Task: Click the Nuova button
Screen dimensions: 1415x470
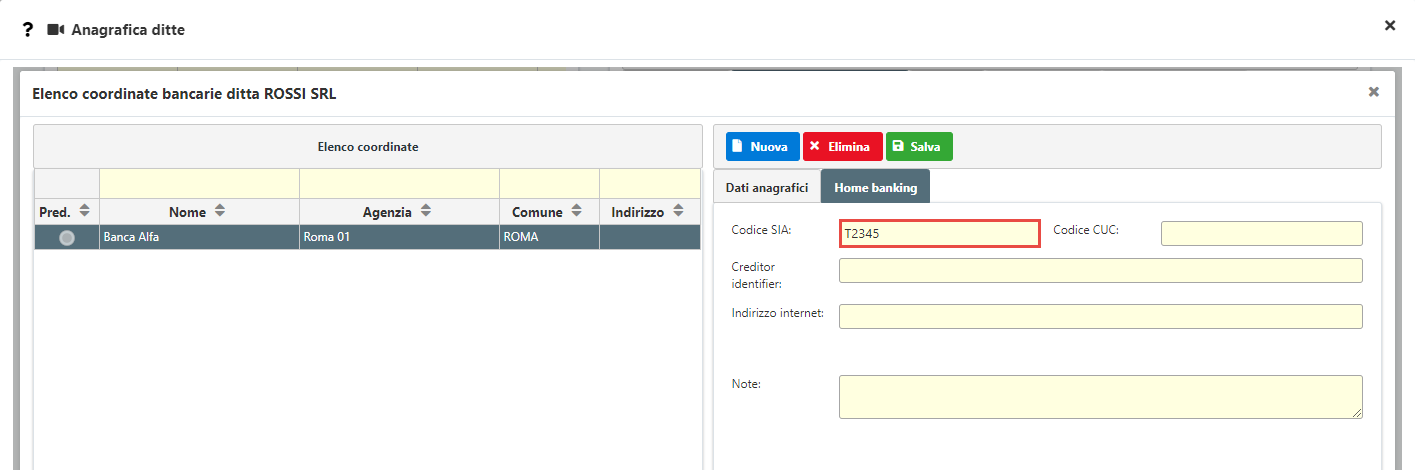Action: click(x=763, y=146)
